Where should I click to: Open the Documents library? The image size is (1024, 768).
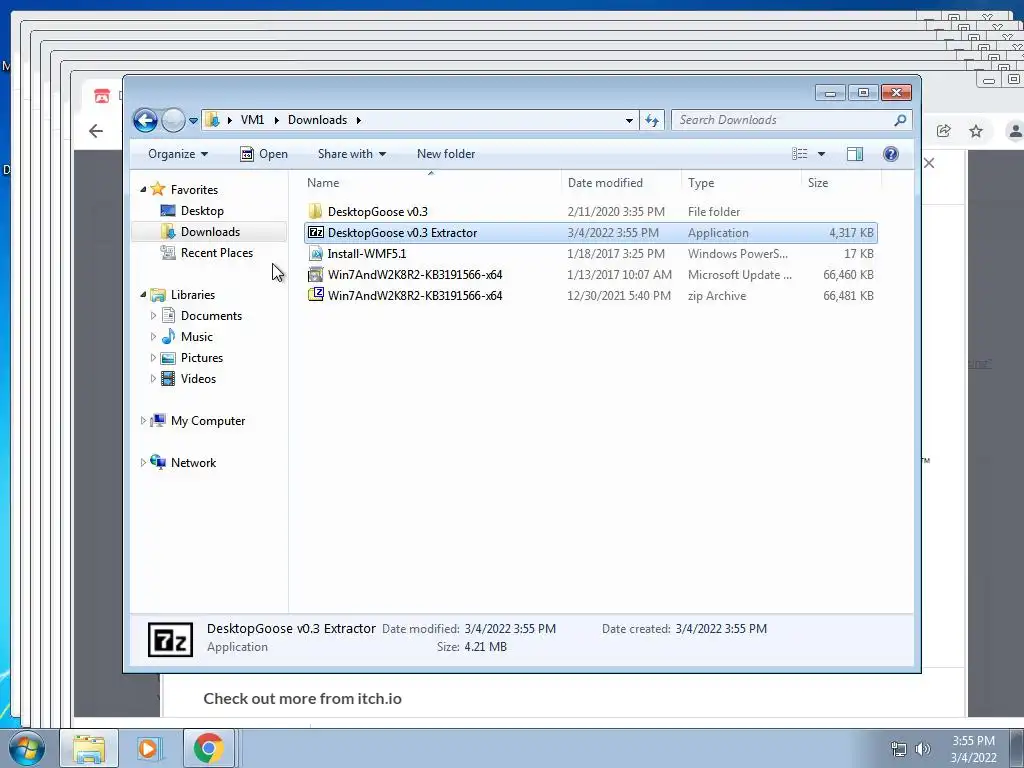tap(211, 316)
